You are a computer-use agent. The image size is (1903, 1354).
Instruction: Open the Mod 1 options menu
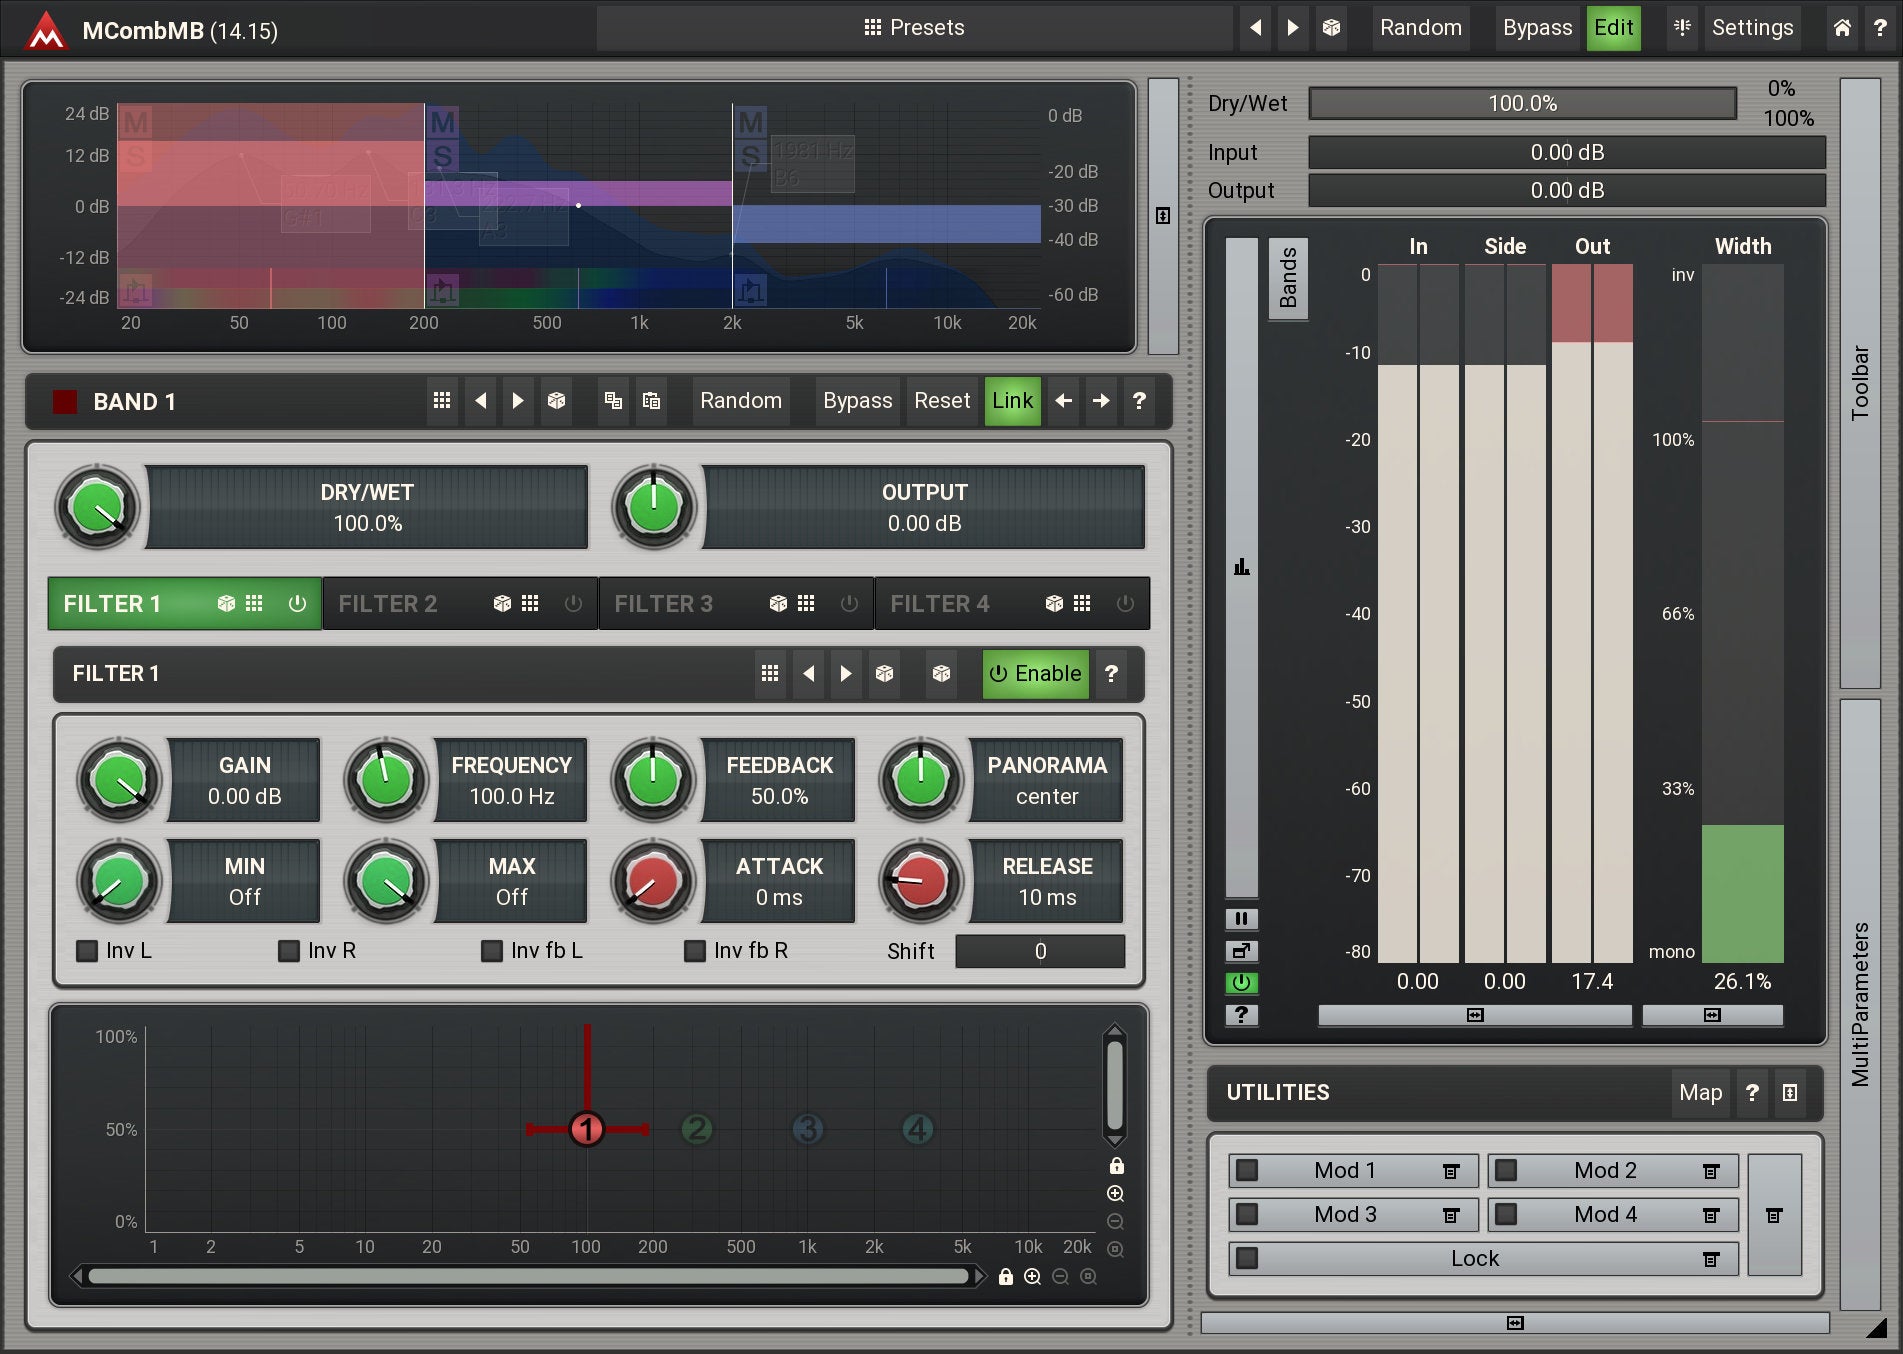(1451, 1171)
